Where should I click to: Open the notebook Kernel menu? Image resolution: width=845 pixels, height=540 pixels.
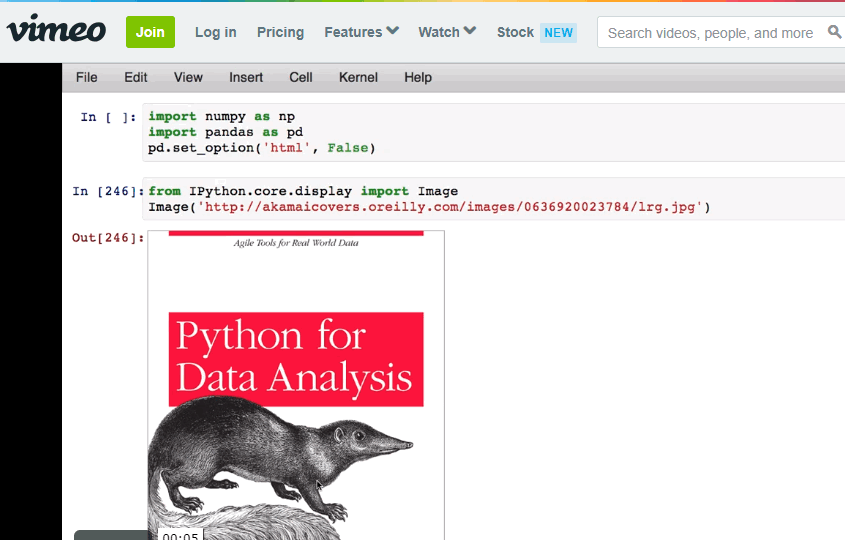[x=358, y=78]
